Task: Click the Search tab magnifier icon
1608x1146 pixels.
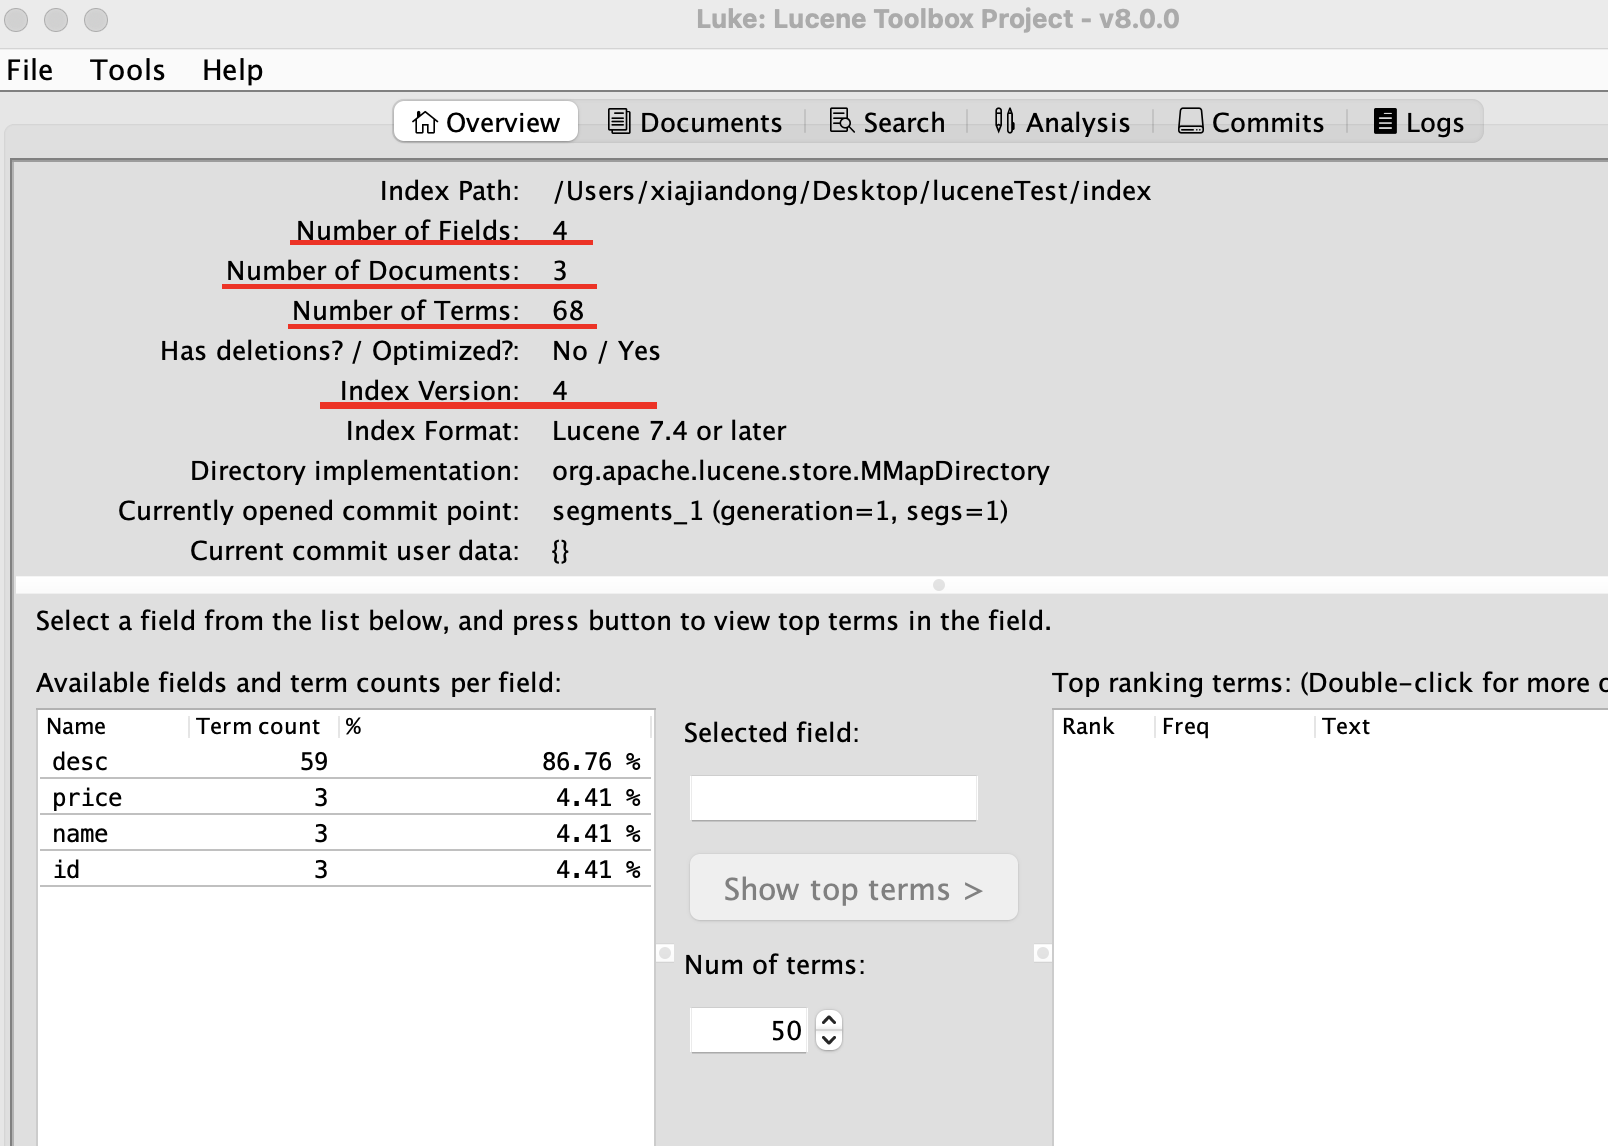Action: click(x=842, y=121)
